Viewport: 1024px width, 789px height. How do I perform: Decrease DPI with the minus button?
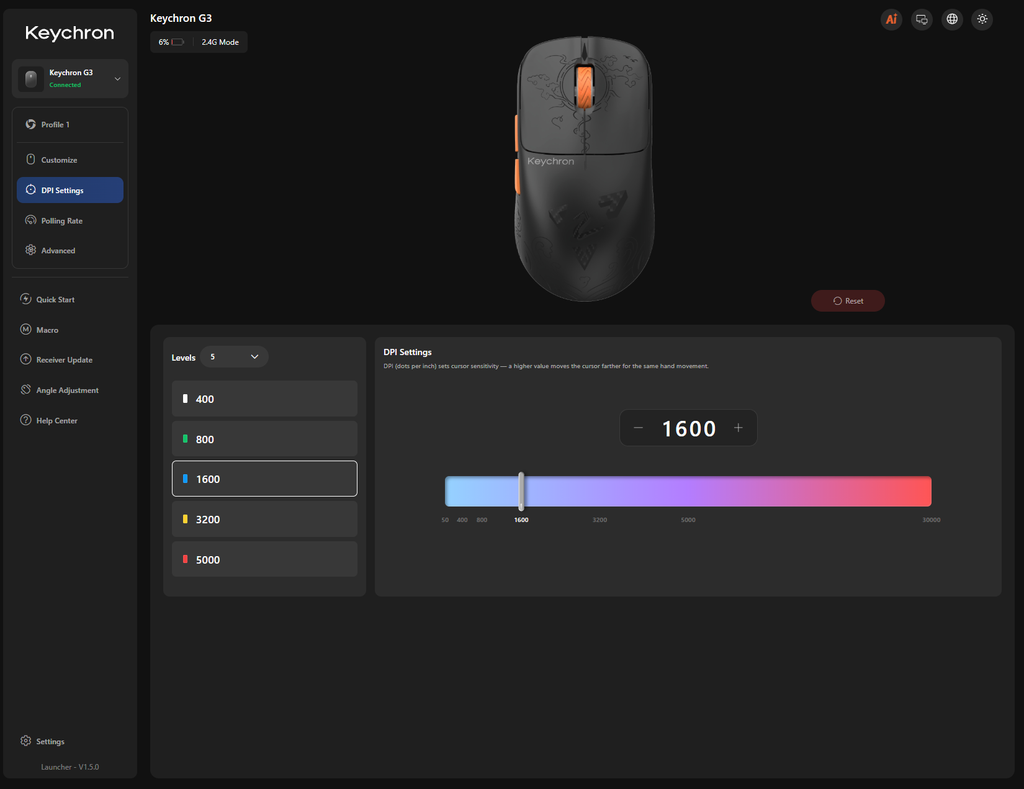(638, 428)
